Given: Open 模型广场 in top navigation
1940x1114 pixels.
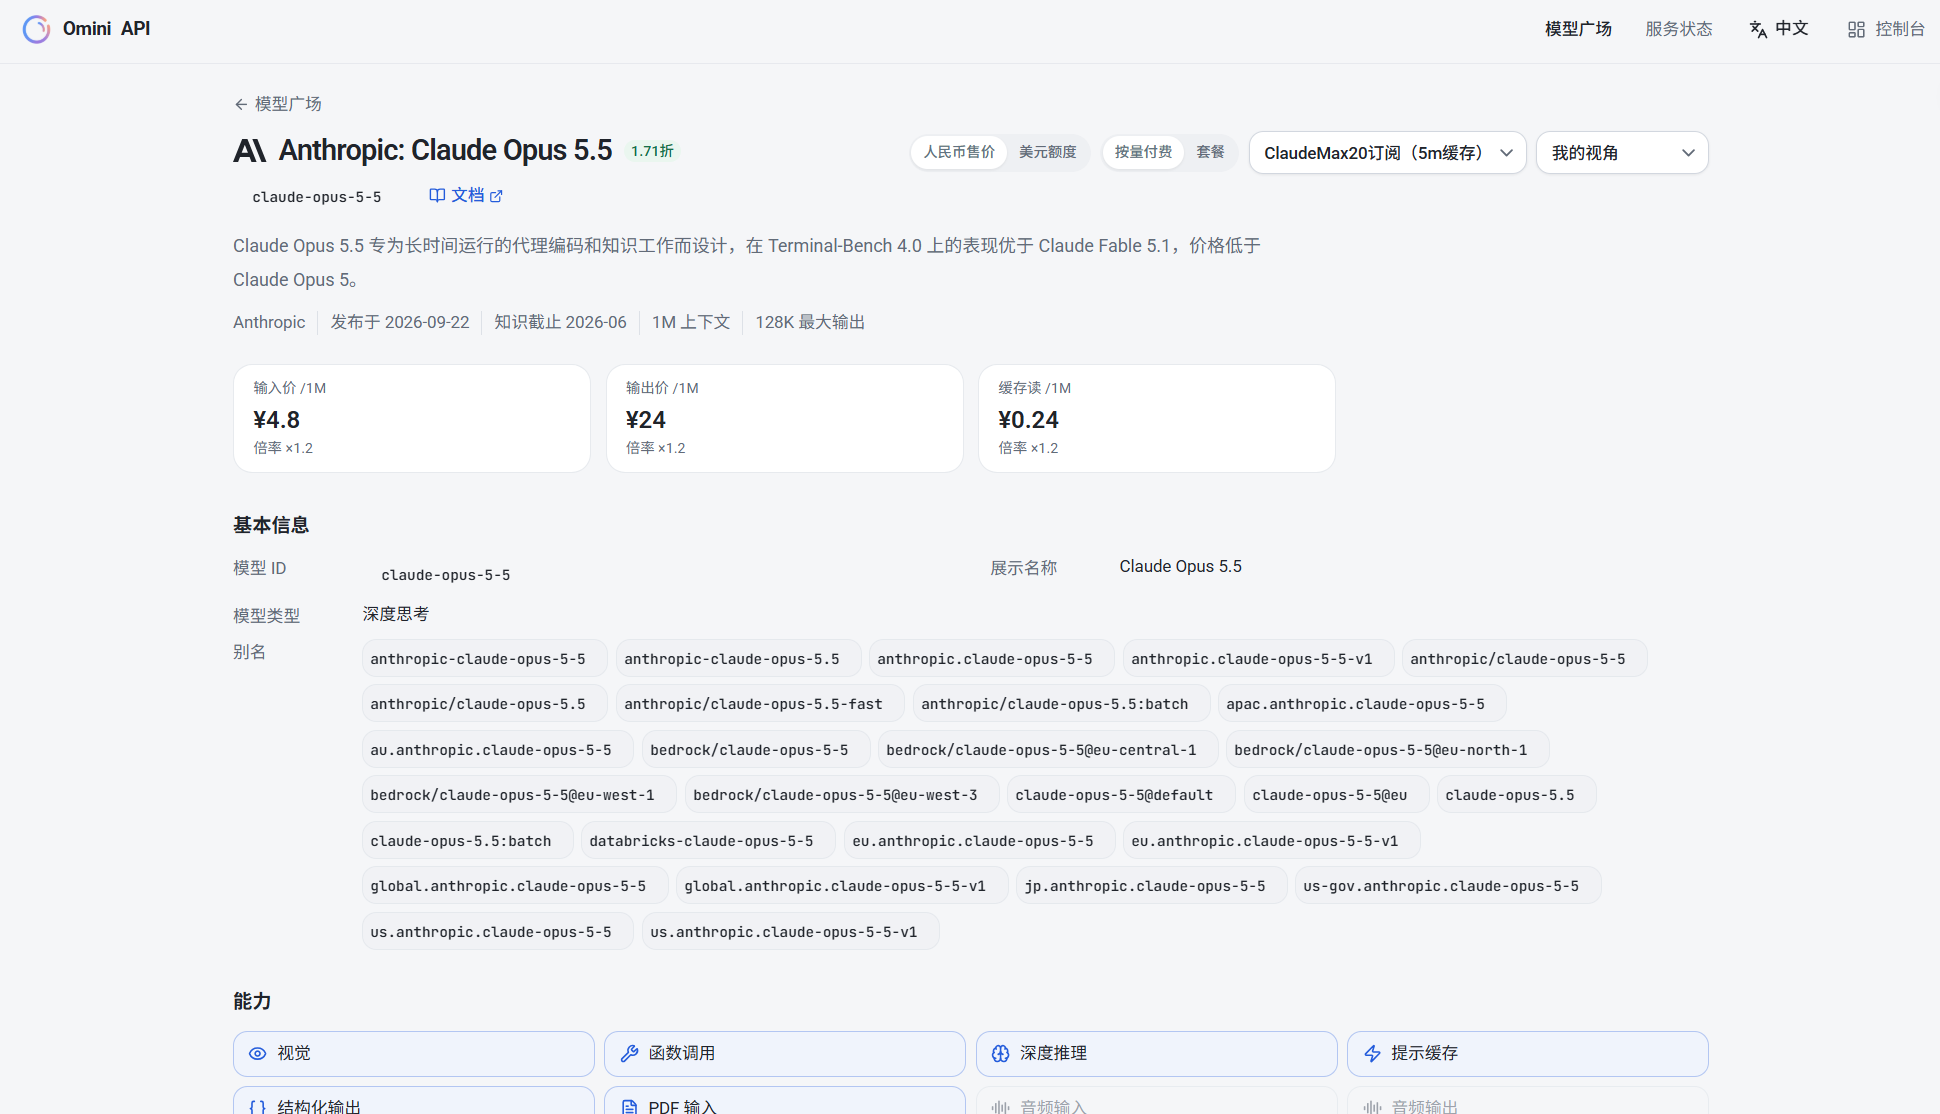Looking at the screenshot, I should pos(1578,29).
